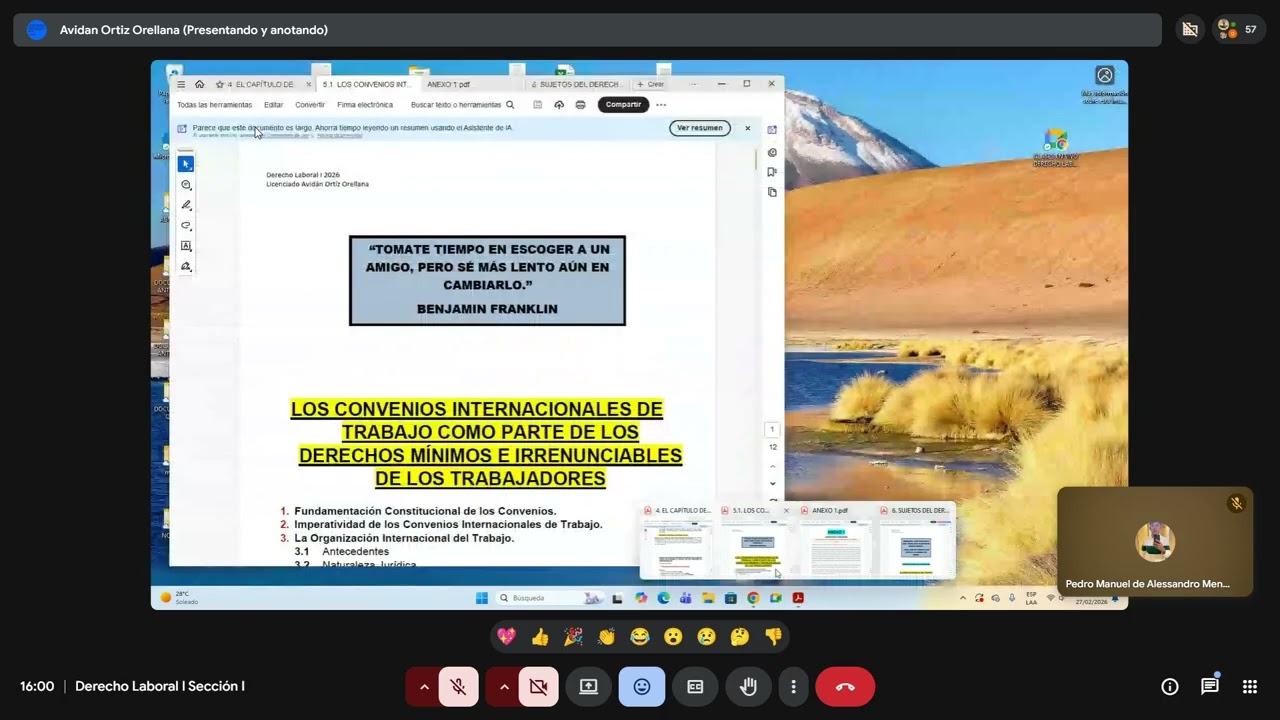The image size is (1280, 720).
Task: Open more options three-dot menu
Action: (x=793, y=687)
